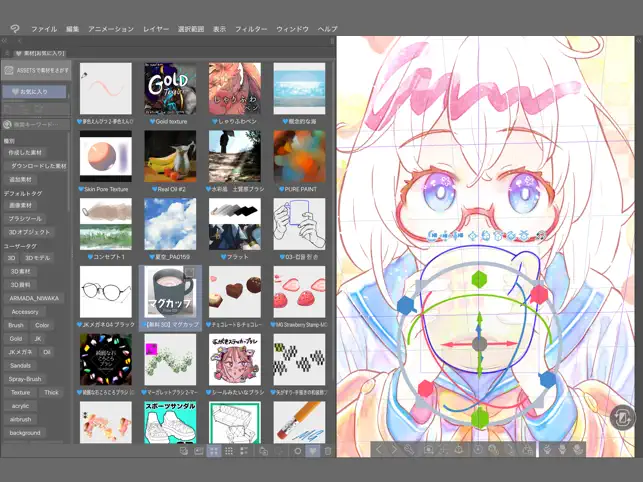Screen dimensions: 643x482
Task: Select the お気に入り favorites folder
Action: click(x=34, y=91)
